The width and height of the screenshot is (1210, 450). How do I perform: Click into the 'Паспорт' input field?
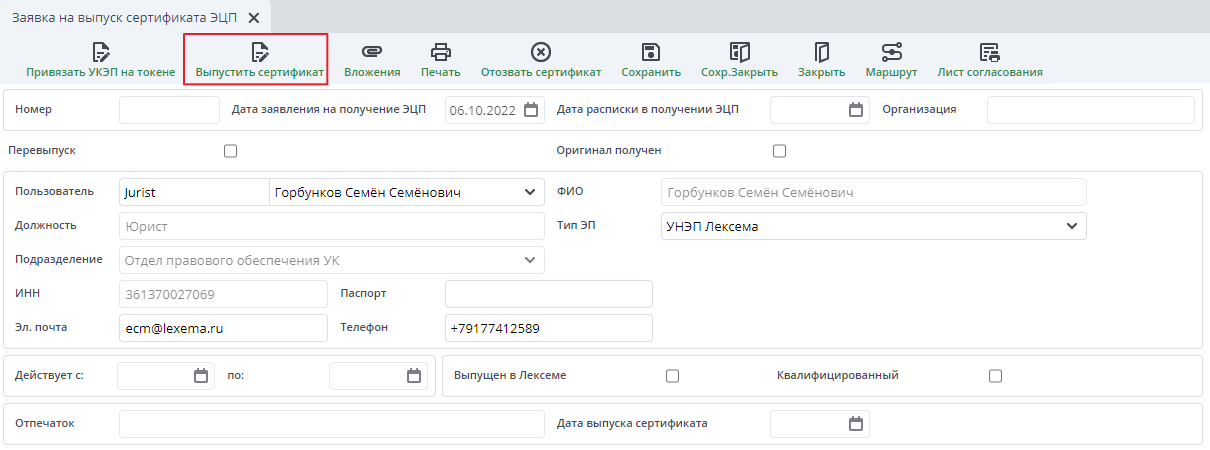coord(549,294)
